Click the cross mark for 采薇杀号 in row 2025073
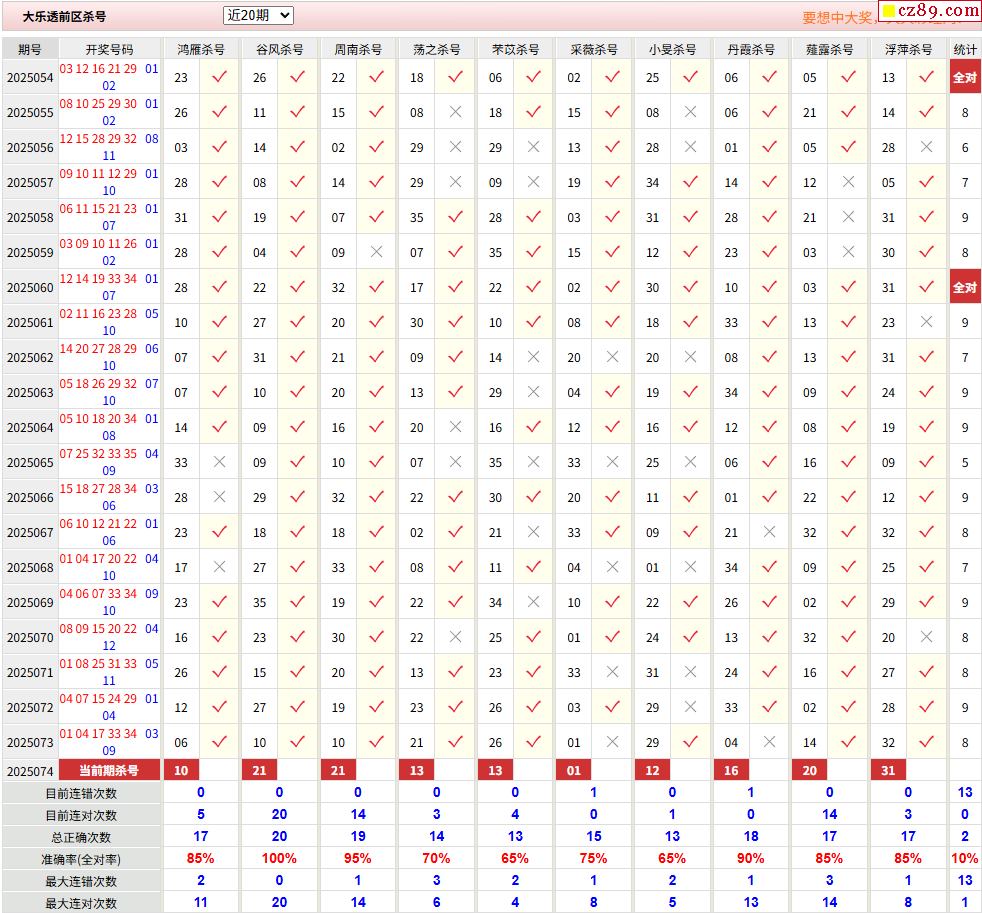The height and width of the screenshot is (913, 982). [x=612, y=741]
